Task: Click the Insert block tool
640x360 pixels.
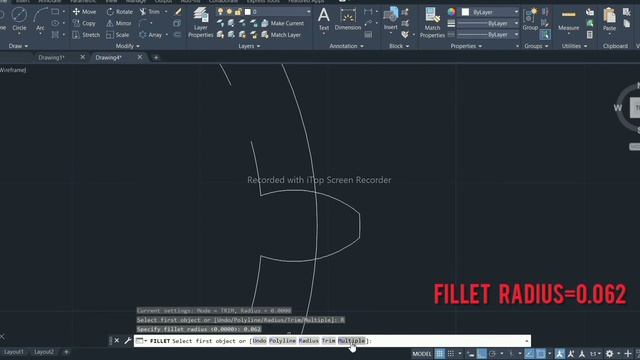Action: [x=391, y=19]
